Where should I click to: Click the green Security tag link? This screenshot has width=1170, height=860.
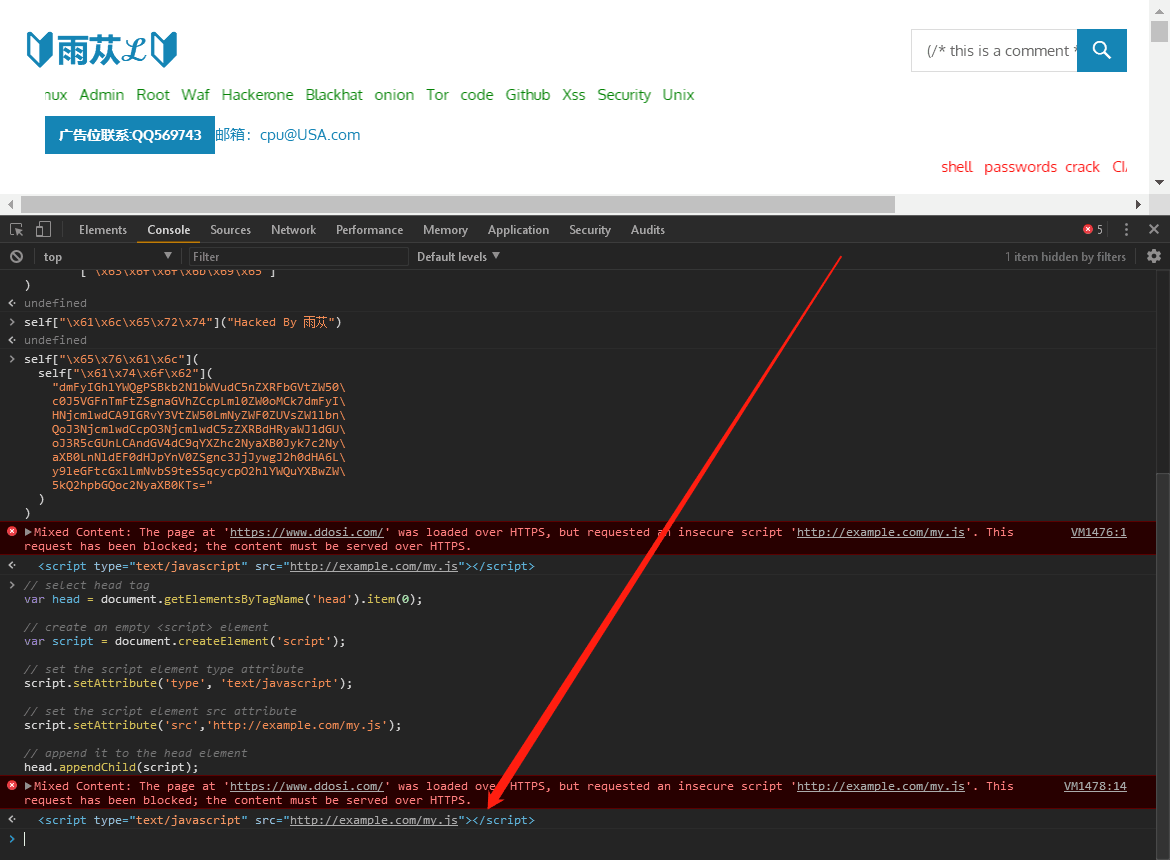pyautogui.click(x=624, y=95)
